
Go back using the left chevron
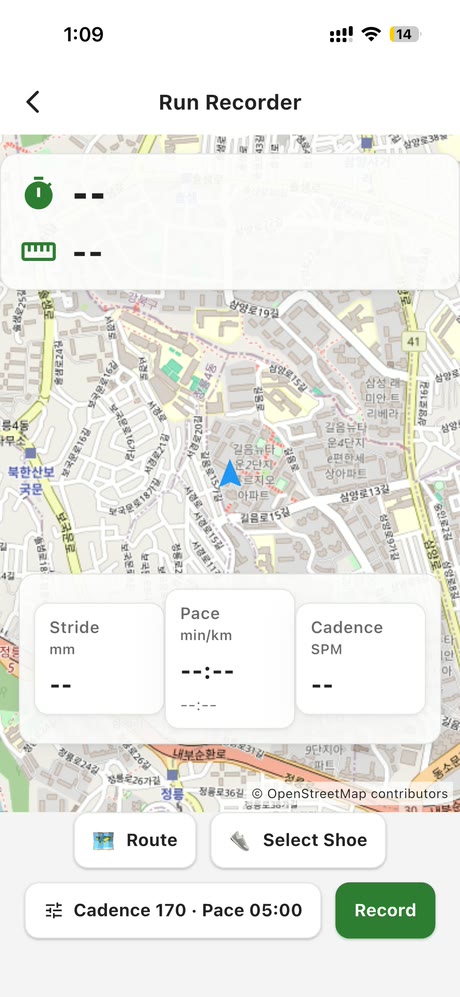pos(32,102)
